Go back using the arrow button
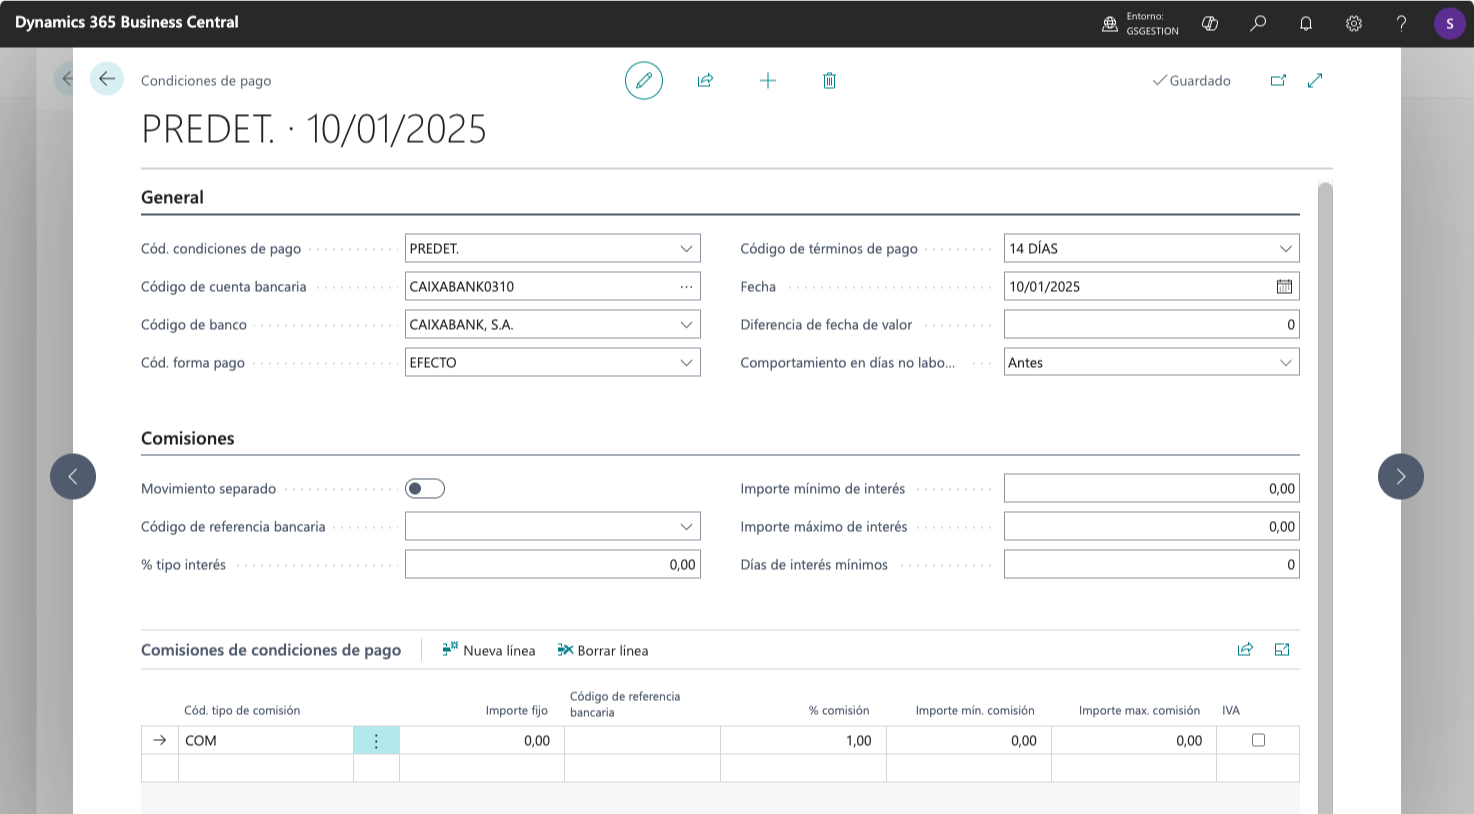Viewport: 1474px width, 814px height. pos(107,79)
